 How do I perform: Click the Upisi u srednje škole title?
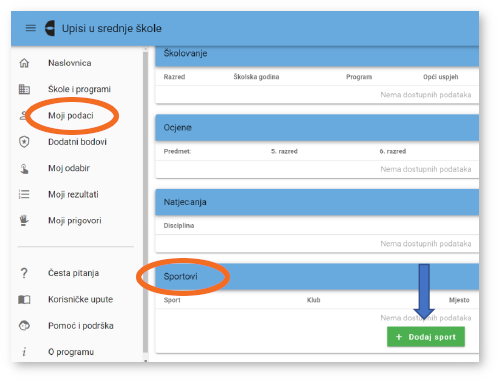click(112, 28)
